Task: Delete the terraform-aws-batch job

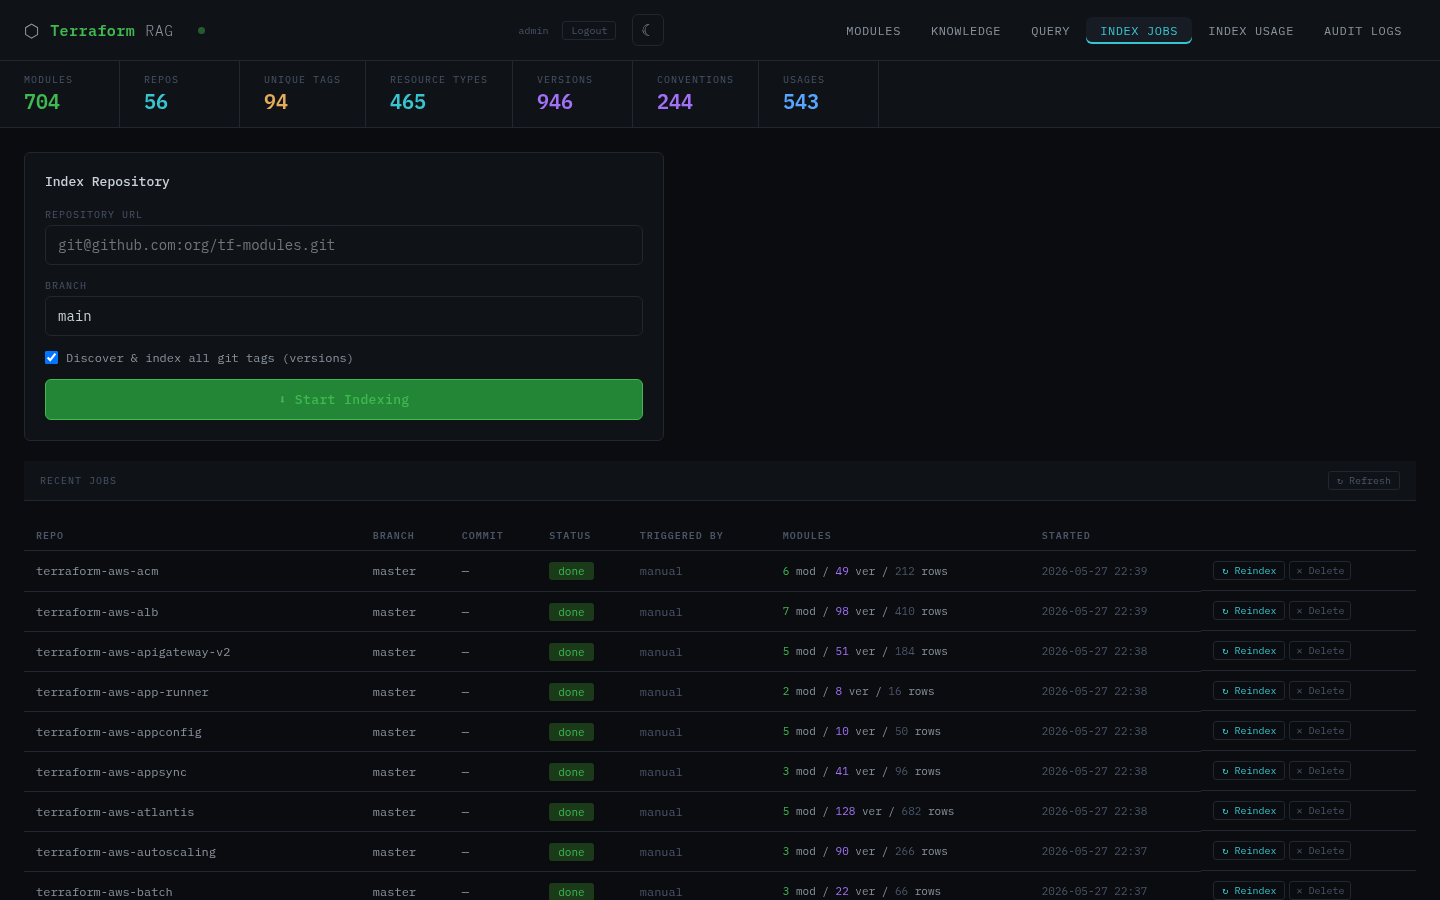Action: (1320, 891)
